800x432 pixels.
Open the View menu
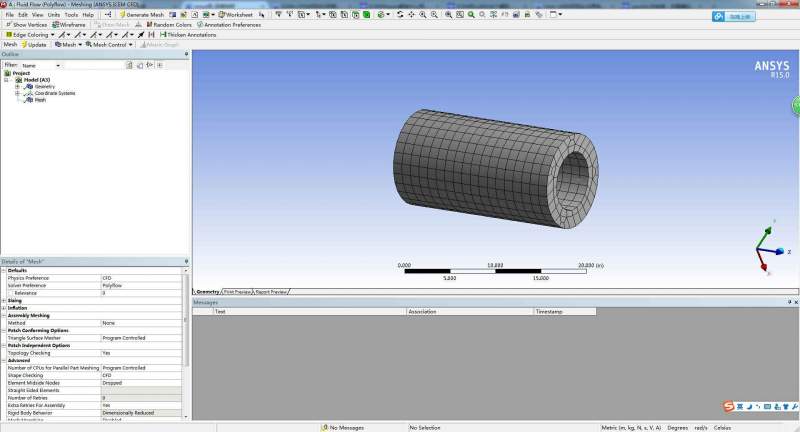click(38, 15)
